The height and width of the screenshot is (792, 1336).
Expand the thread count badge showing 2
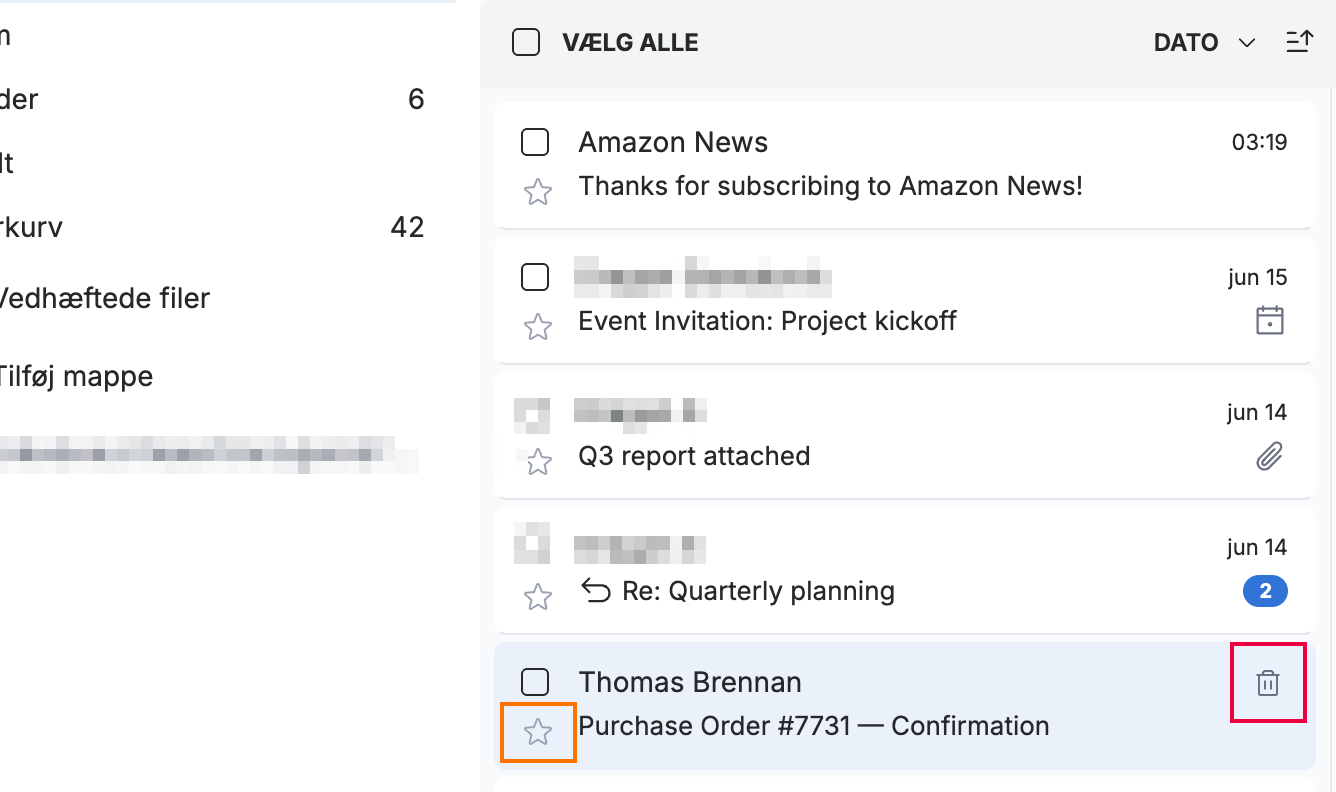coord(1265,591)
